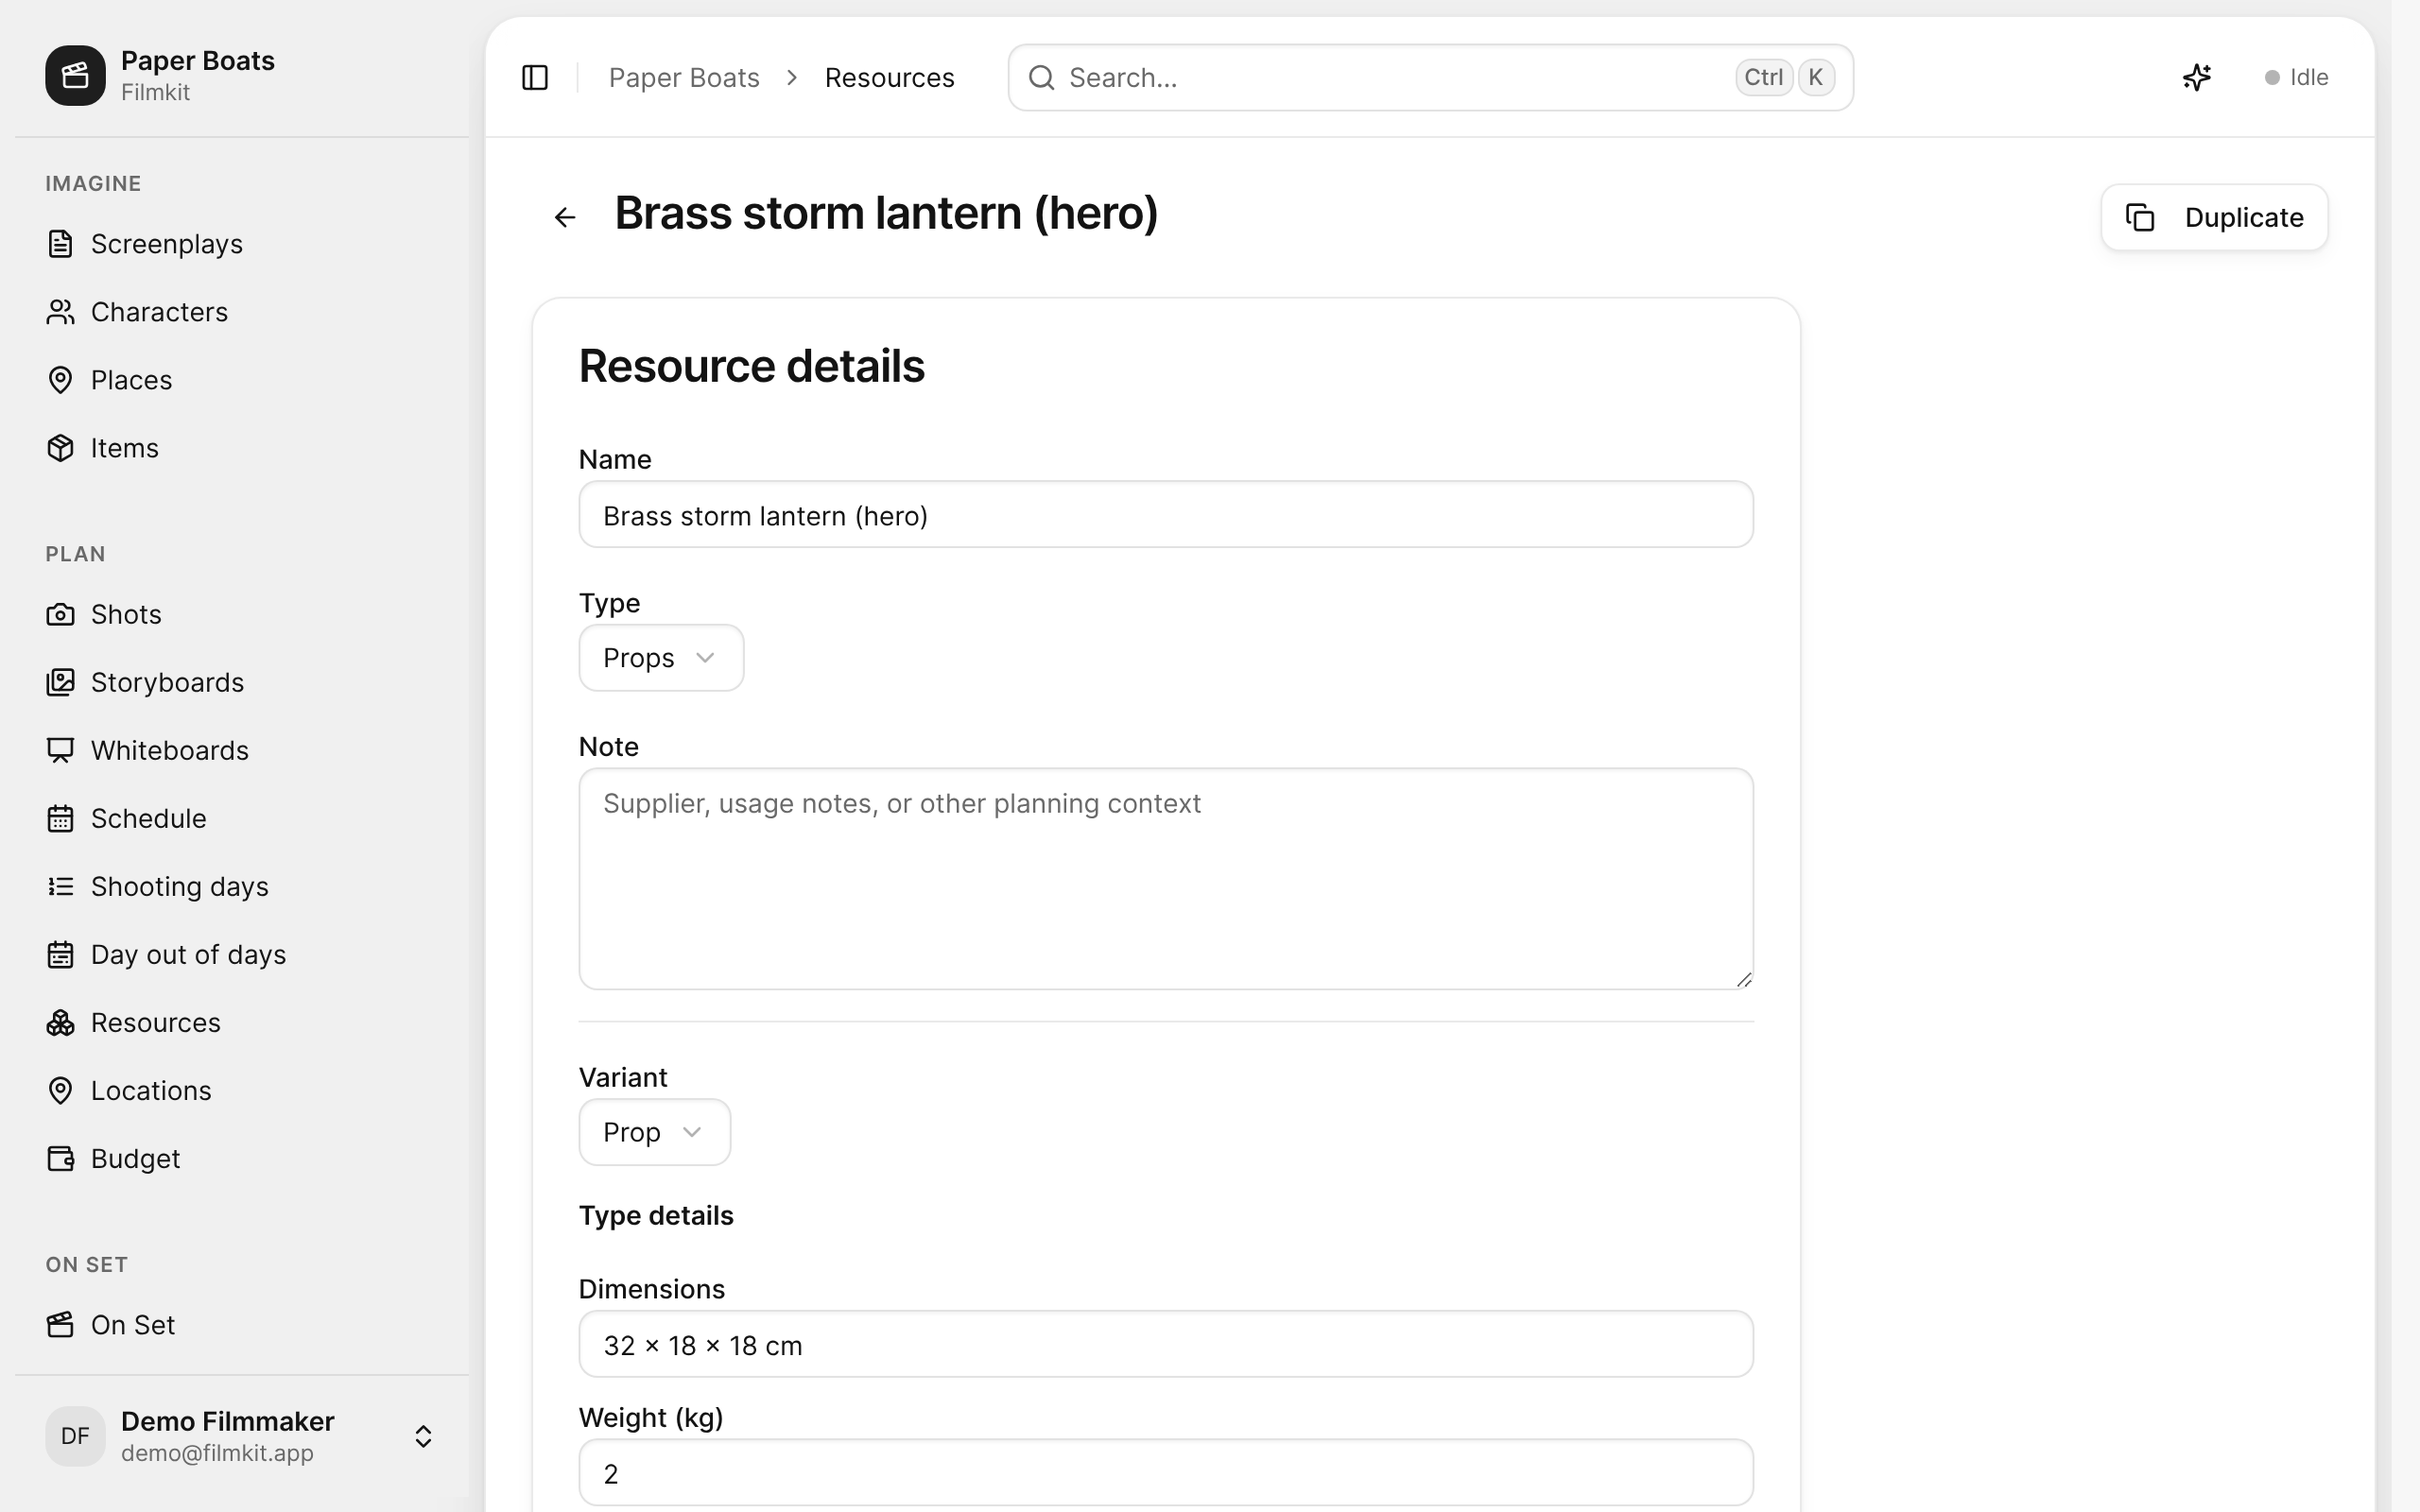Click the Day out of days icon
Screen dimensions: 2420x1512
coord(60,954)
